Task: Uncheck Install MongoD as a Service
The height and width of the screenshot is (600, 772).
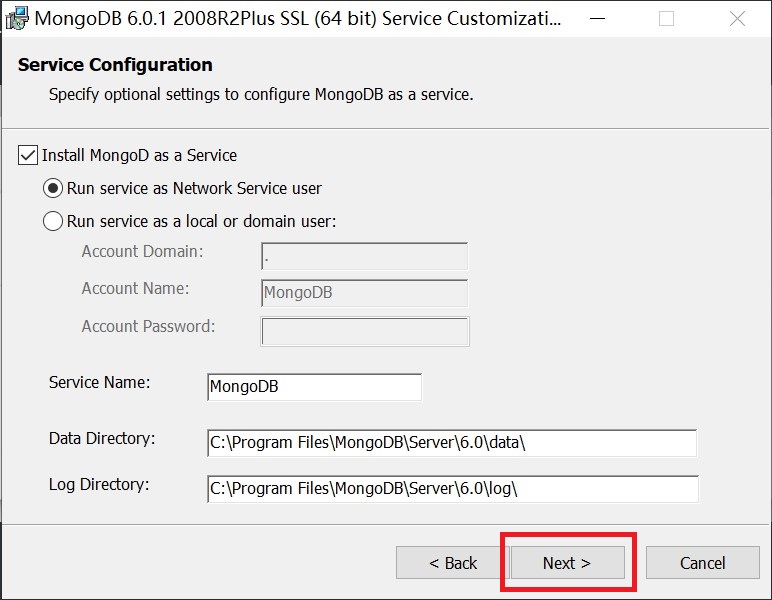Action: click(x=28, y=155)
